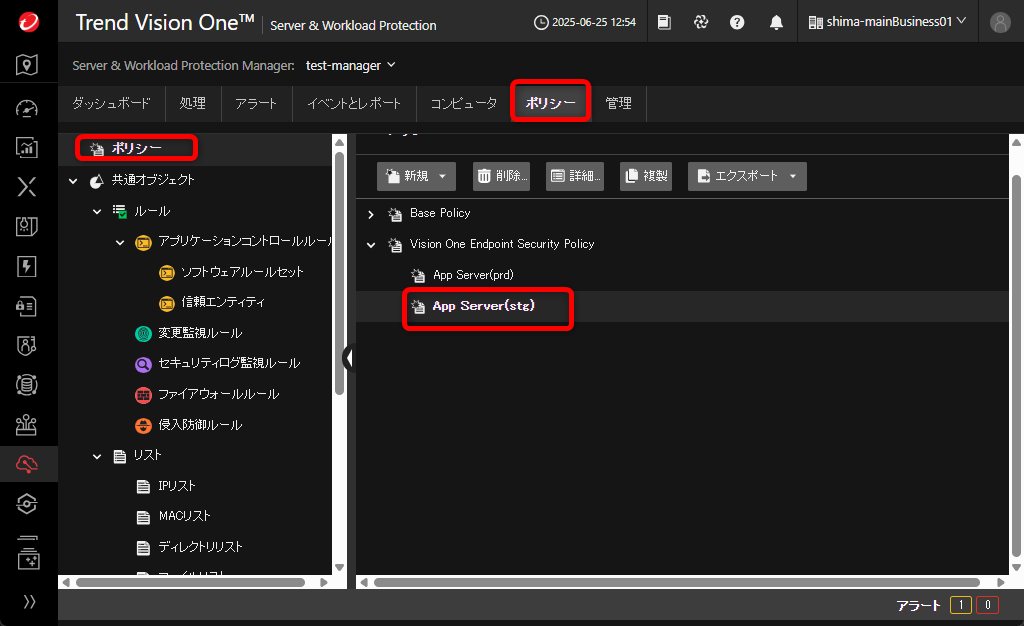
Task: Expand the Base Policy row
Action: coord(371,214)
